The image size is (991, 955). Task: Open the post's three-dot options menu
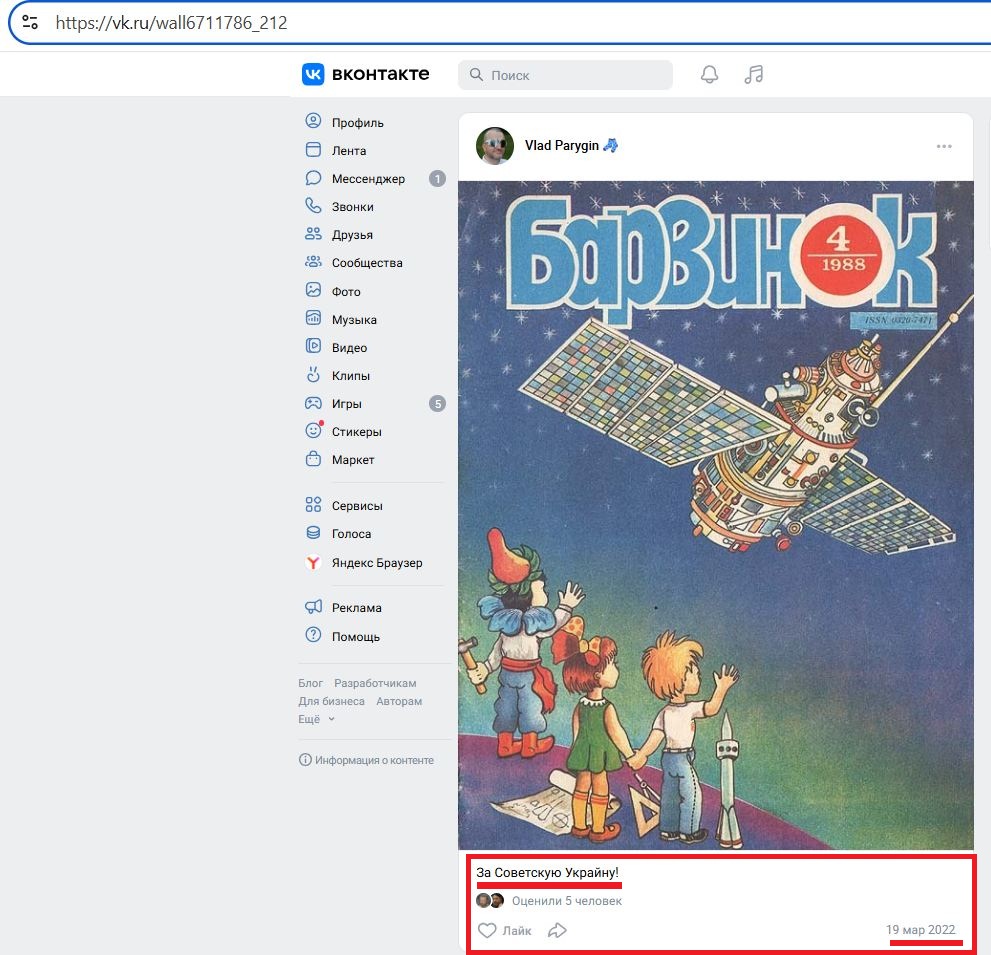point(944,146)
